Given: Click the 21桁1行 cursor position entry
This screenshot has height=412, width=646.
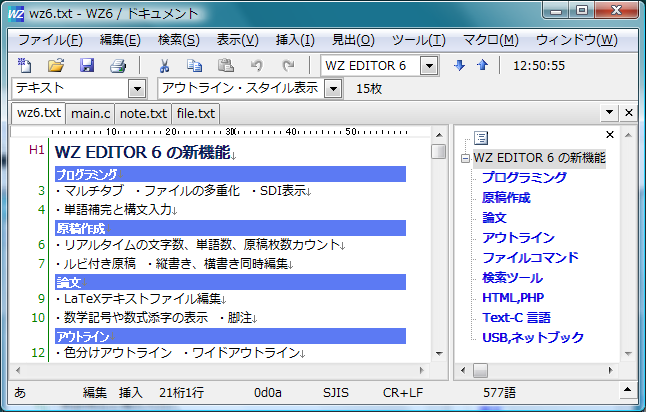Looking at the screenshot, I should (181, 393).
